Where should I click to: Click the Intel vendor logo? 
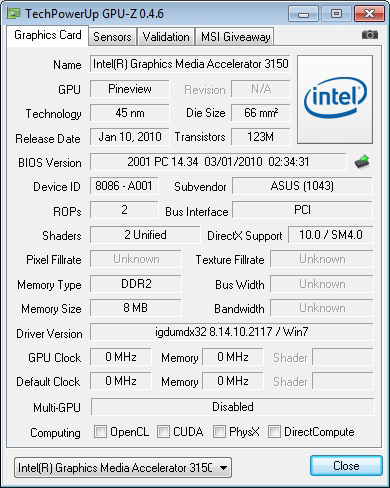335,99
